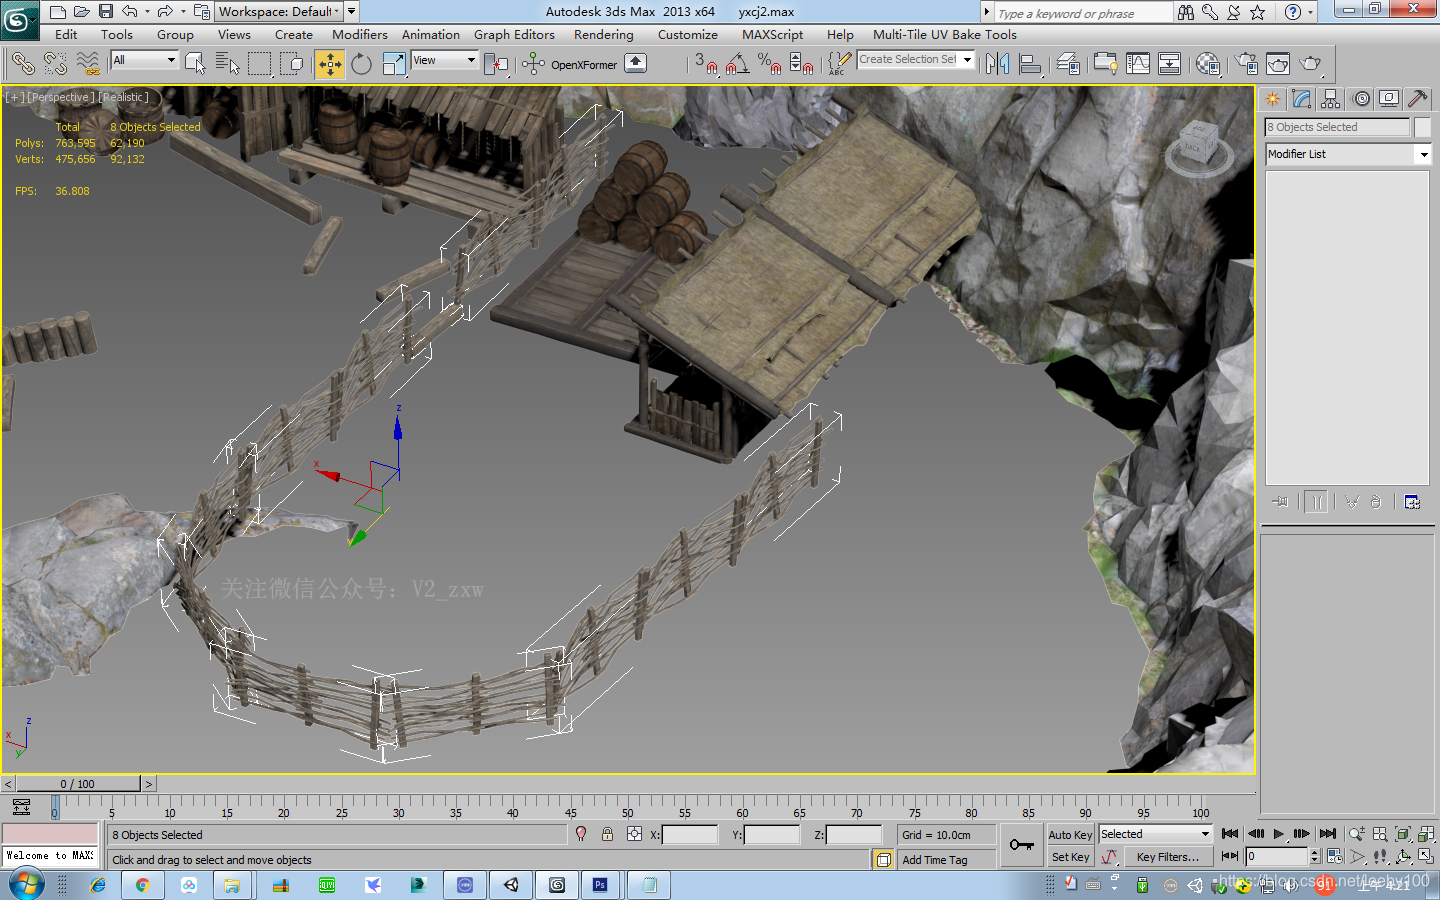Viewport: 1440px width, 900px height.
Task: Toggle the 3D Snaps button
Action: pyautogui.click(x=708, y=65)
